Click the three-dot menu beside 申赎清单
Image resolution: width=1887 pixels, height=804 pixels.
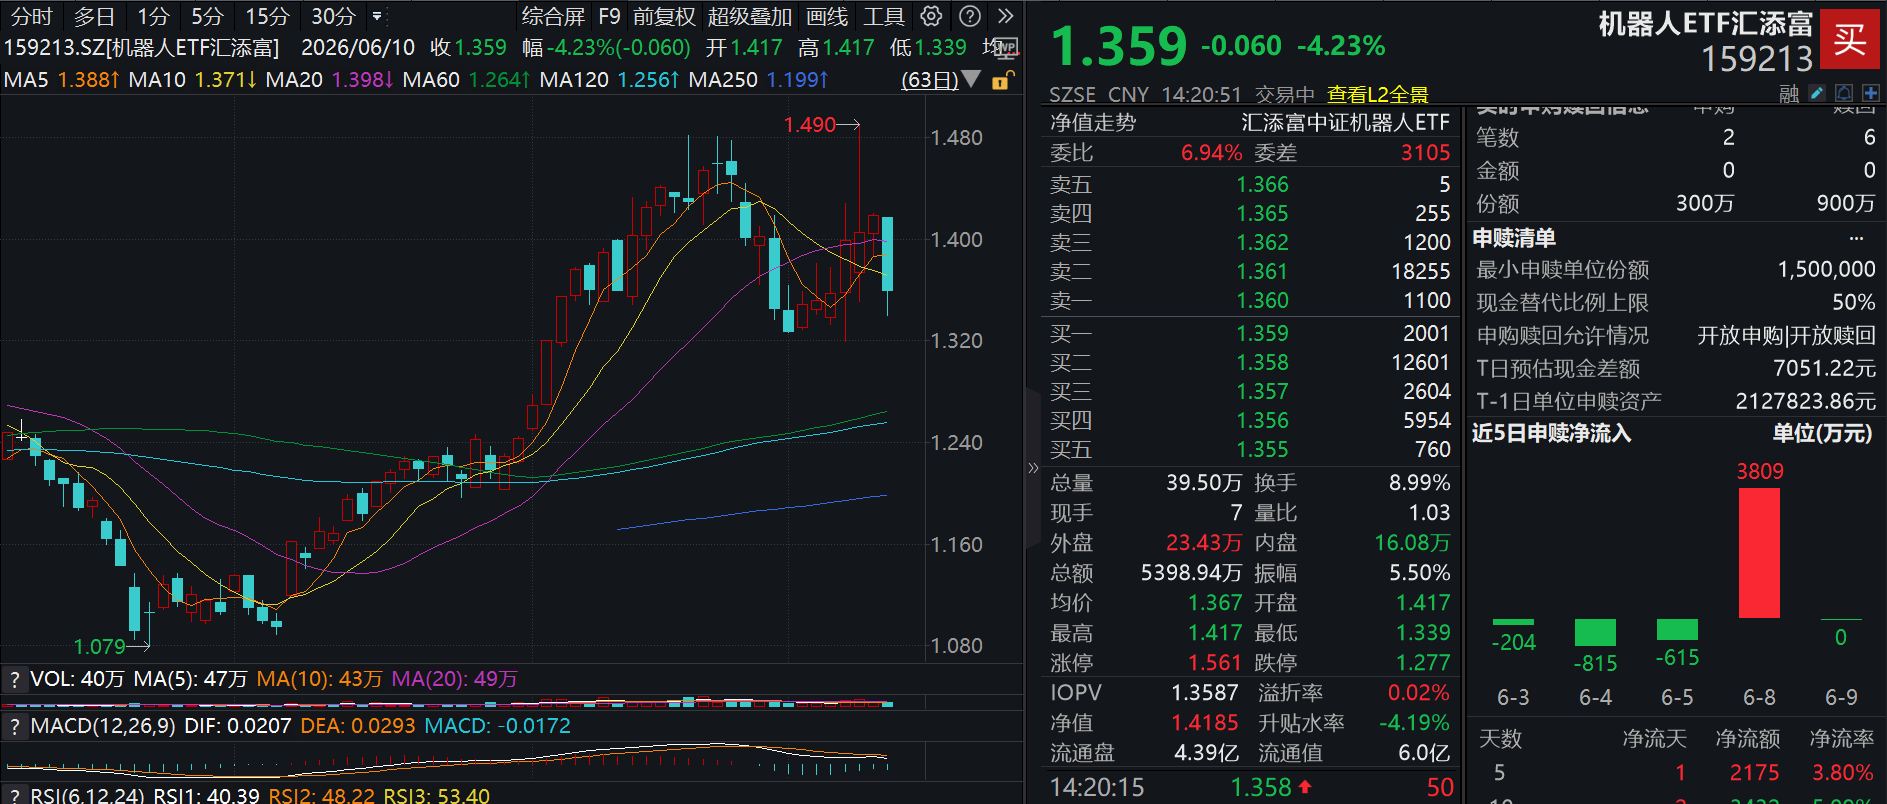[x=1856, y=238]
